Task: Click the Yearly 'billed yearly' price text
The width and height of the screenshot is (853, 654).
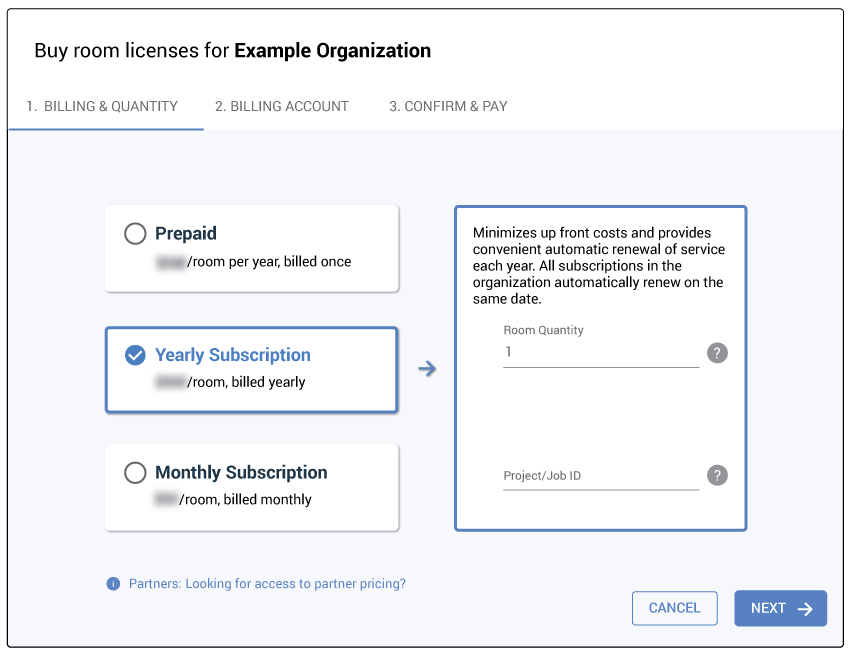Action: 230,382
